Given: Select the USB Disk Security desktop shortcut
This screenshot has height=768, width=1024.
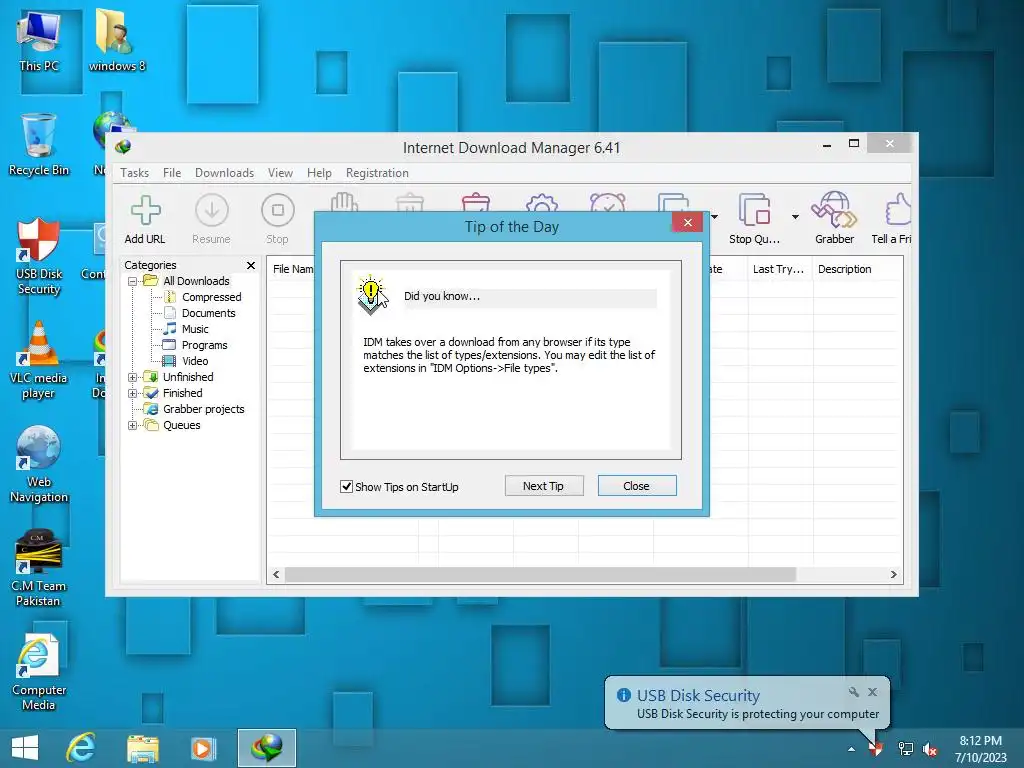Looking at the screenshot, I should [39, 257].
